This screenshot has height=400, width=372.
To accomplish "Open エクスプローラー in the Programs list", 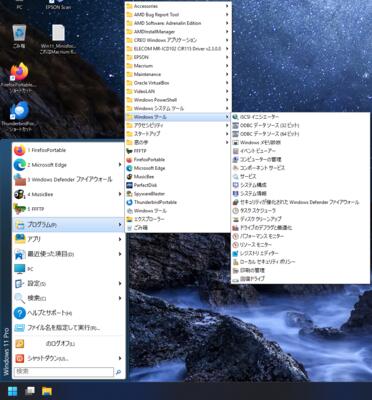I will click(x=178, y=219).
